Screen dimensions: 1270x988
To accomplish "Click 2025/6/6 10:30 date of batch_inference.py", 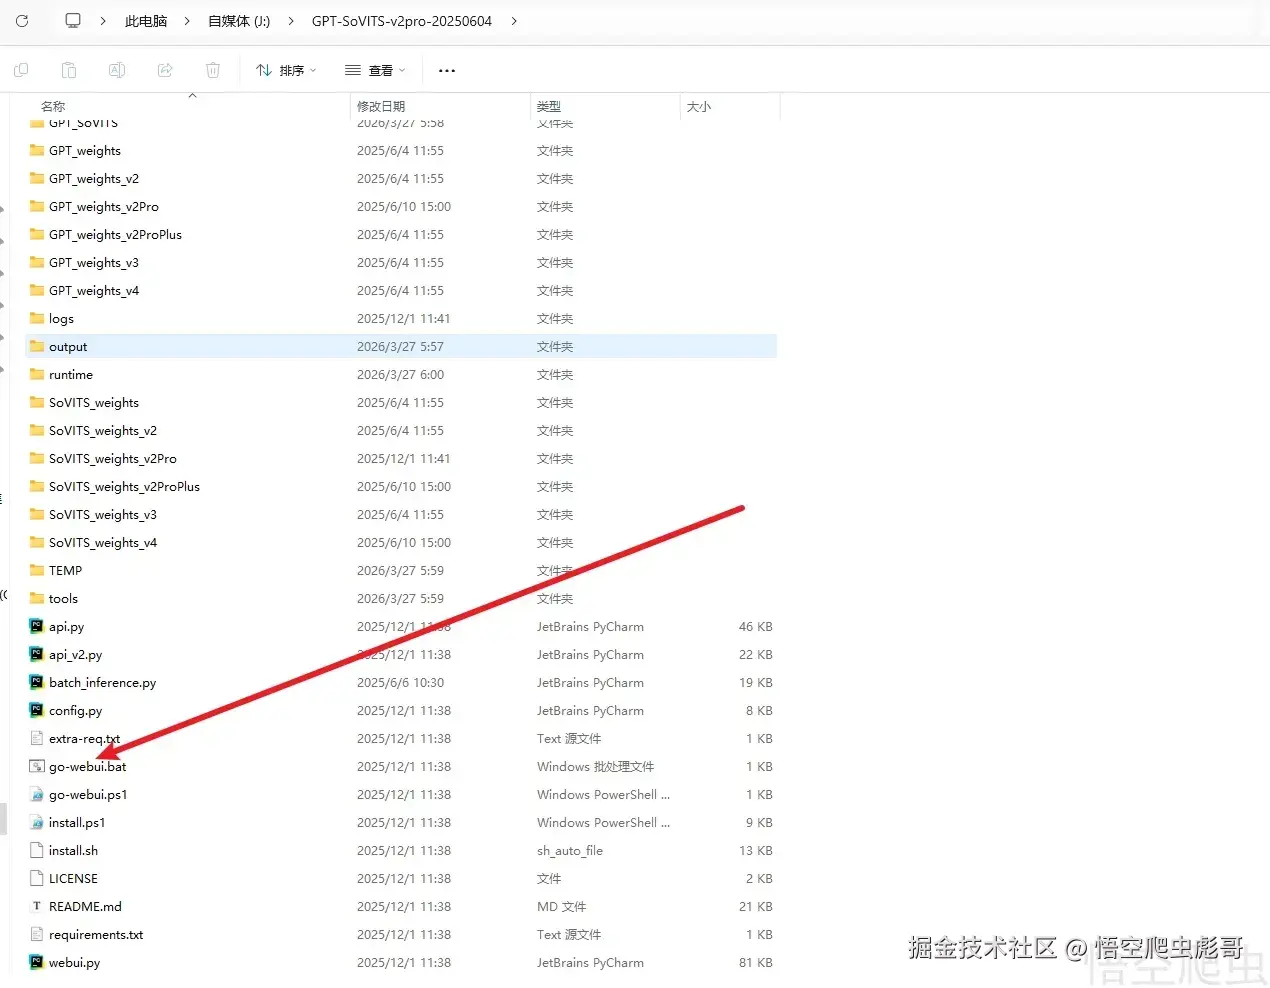I will (400, 683).
